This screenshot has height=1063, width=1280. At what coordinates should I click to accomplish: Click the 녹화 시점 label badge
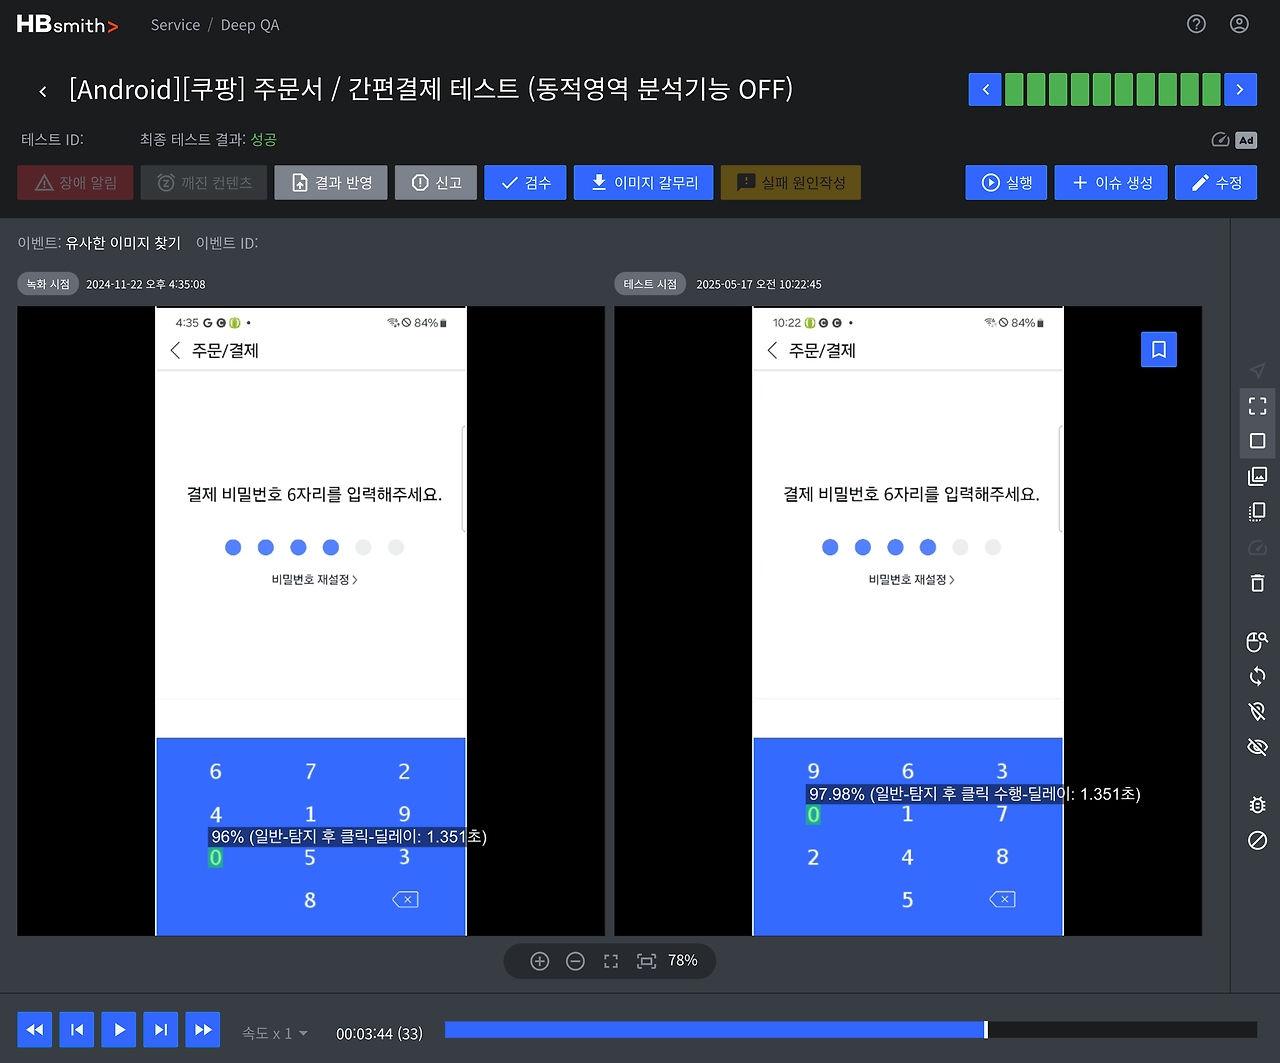pos(48,284)
